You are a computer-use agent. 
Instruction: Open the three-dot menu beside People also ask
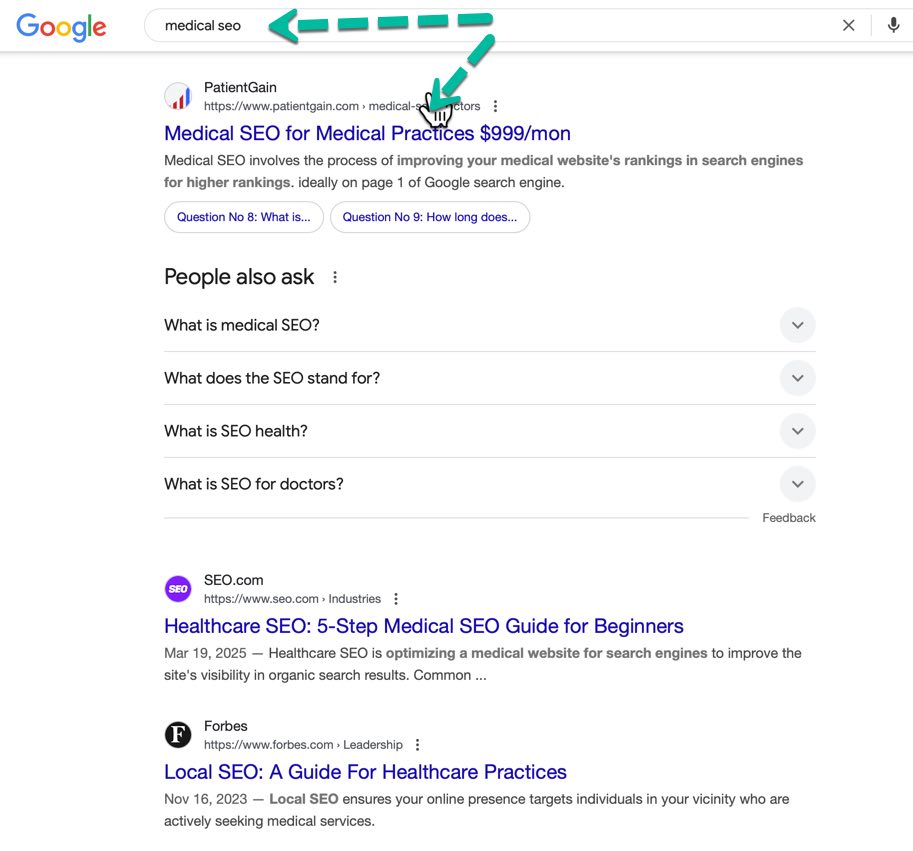[335, 277]
